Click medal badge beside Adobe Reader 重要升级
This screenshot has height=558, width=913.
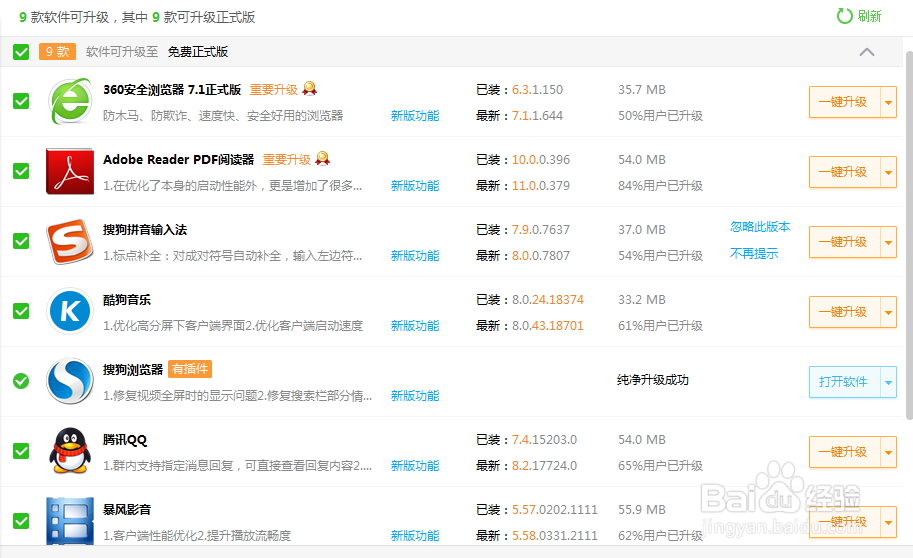323,158
